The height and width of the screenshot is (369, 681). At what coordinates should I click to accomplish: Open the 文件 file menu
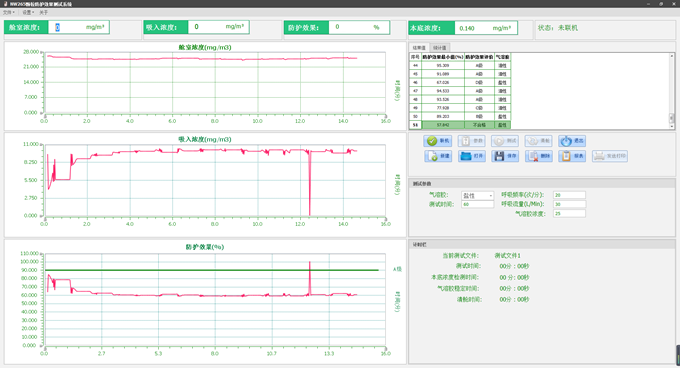point(8,13)
